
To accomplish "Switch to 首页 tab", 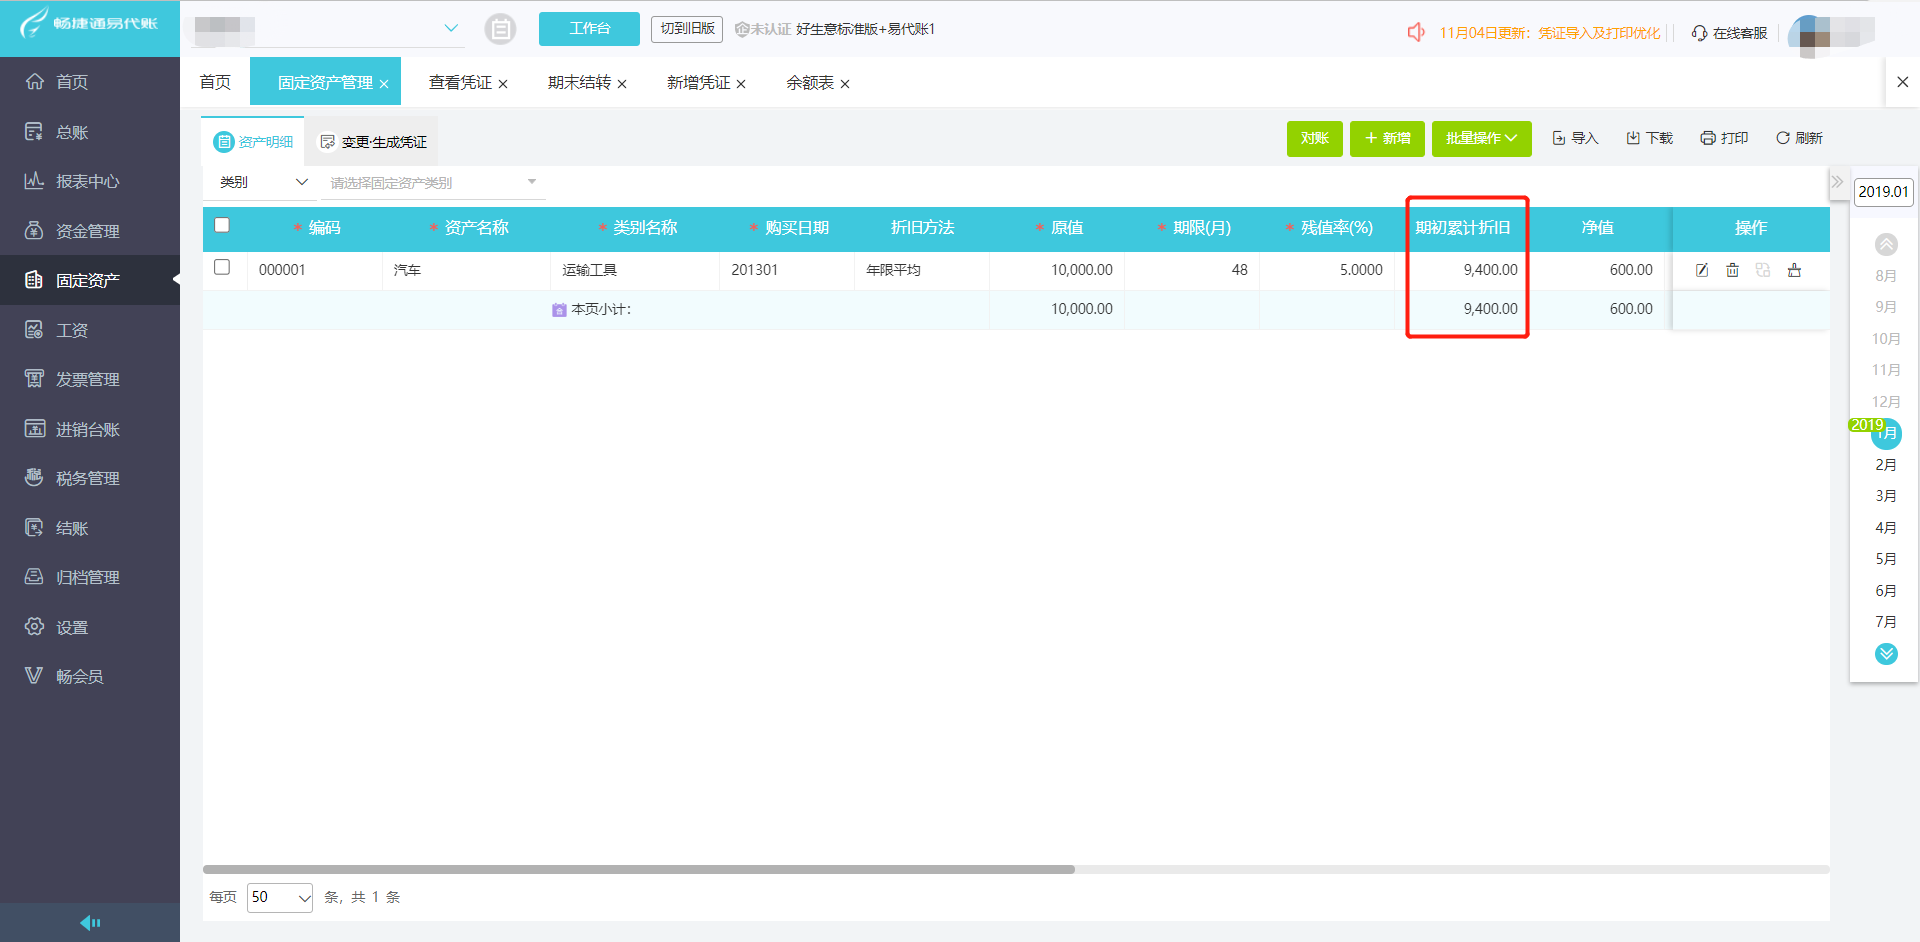I will click(215, 82).
